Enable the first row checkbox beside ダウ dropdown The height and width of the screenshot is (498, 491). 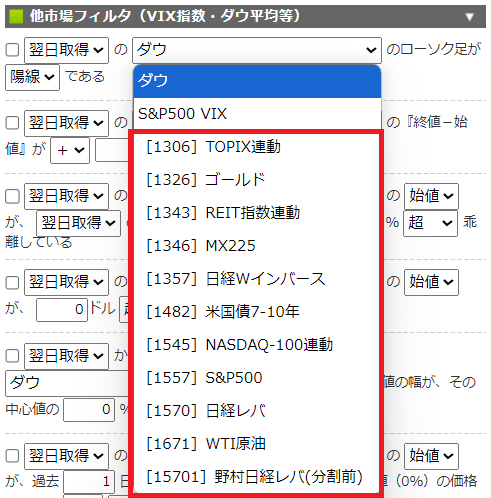(x=12, y=50)
